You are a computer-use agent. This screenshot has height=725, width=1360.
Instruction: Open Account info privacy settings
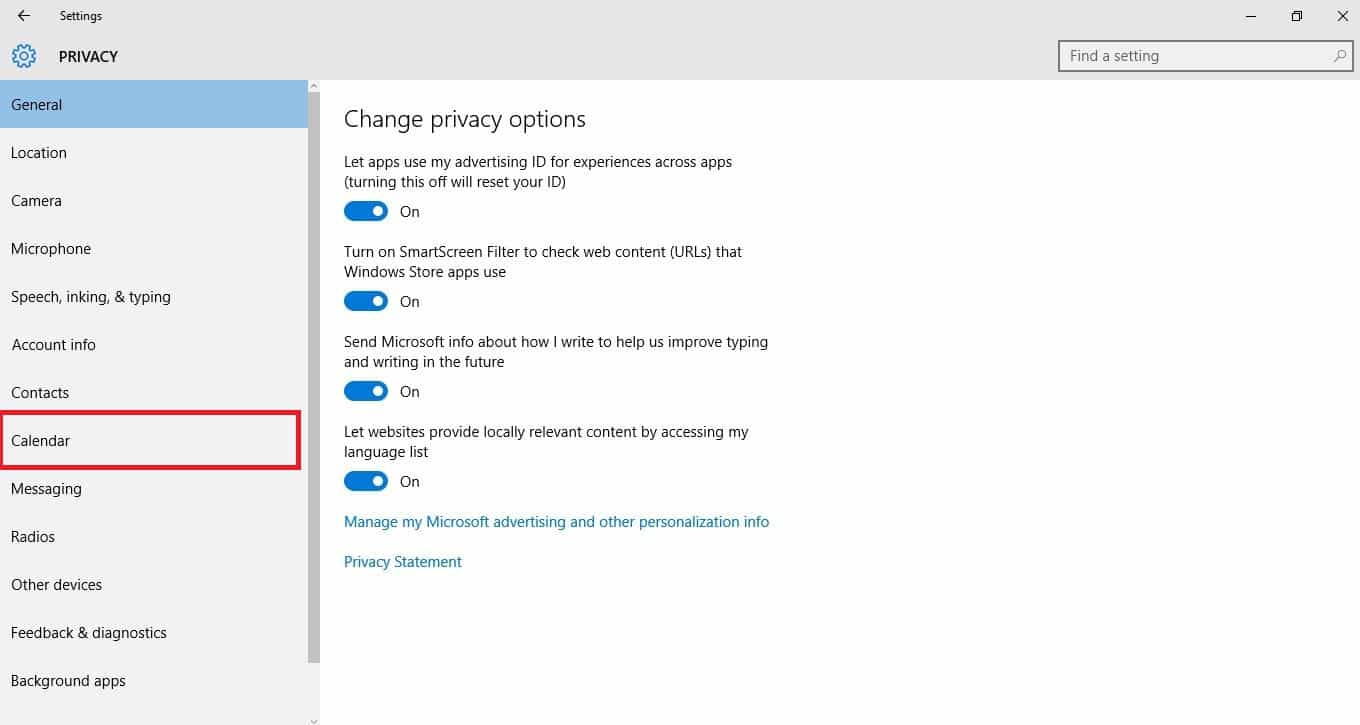(54, 344)
